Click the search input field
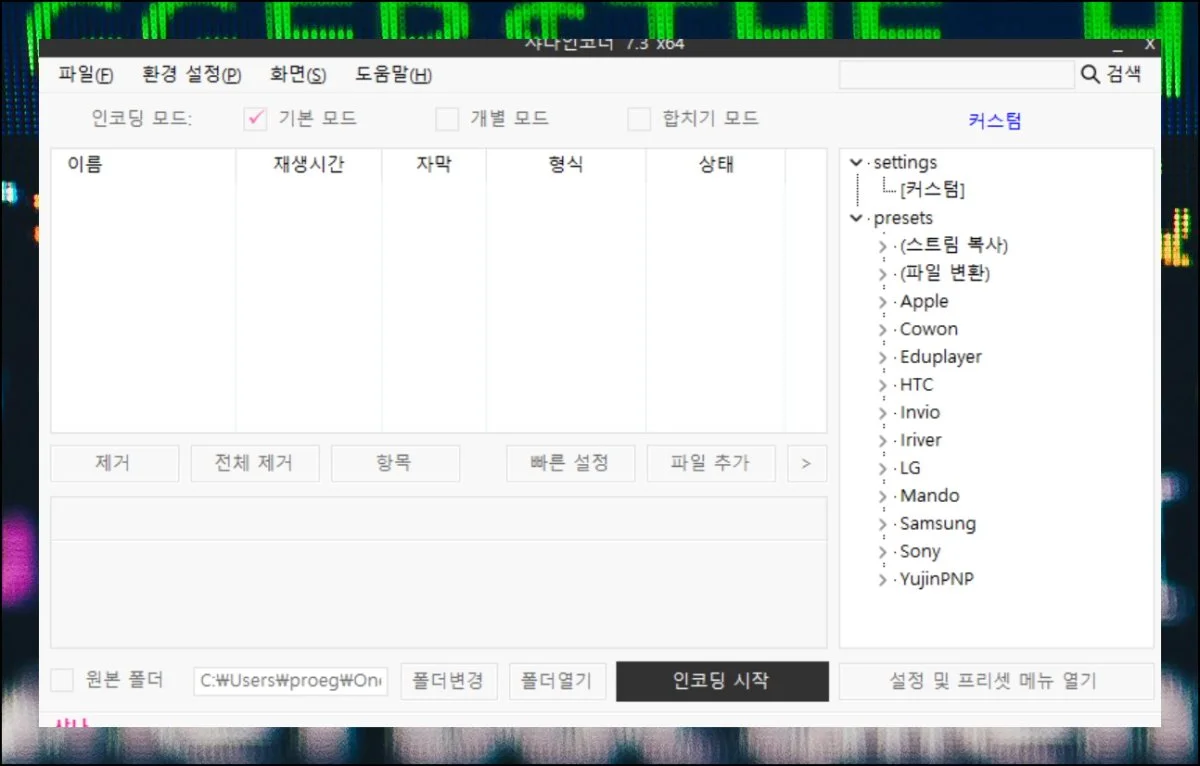1200x766 pixels. tap(956, 75)
